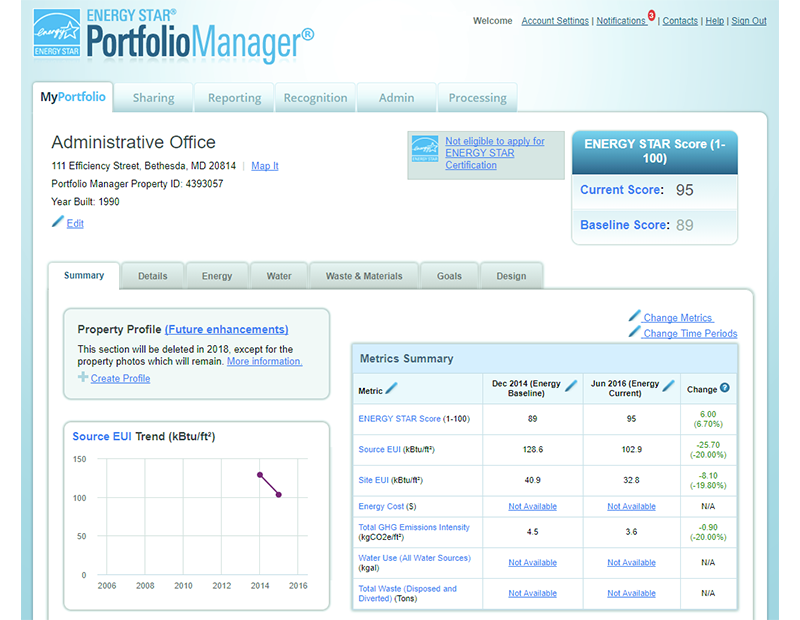The width and height of the screenshot is (800, 620).
Task: Click the 2014 data point on EUI chart
Action: click(260, 475)
